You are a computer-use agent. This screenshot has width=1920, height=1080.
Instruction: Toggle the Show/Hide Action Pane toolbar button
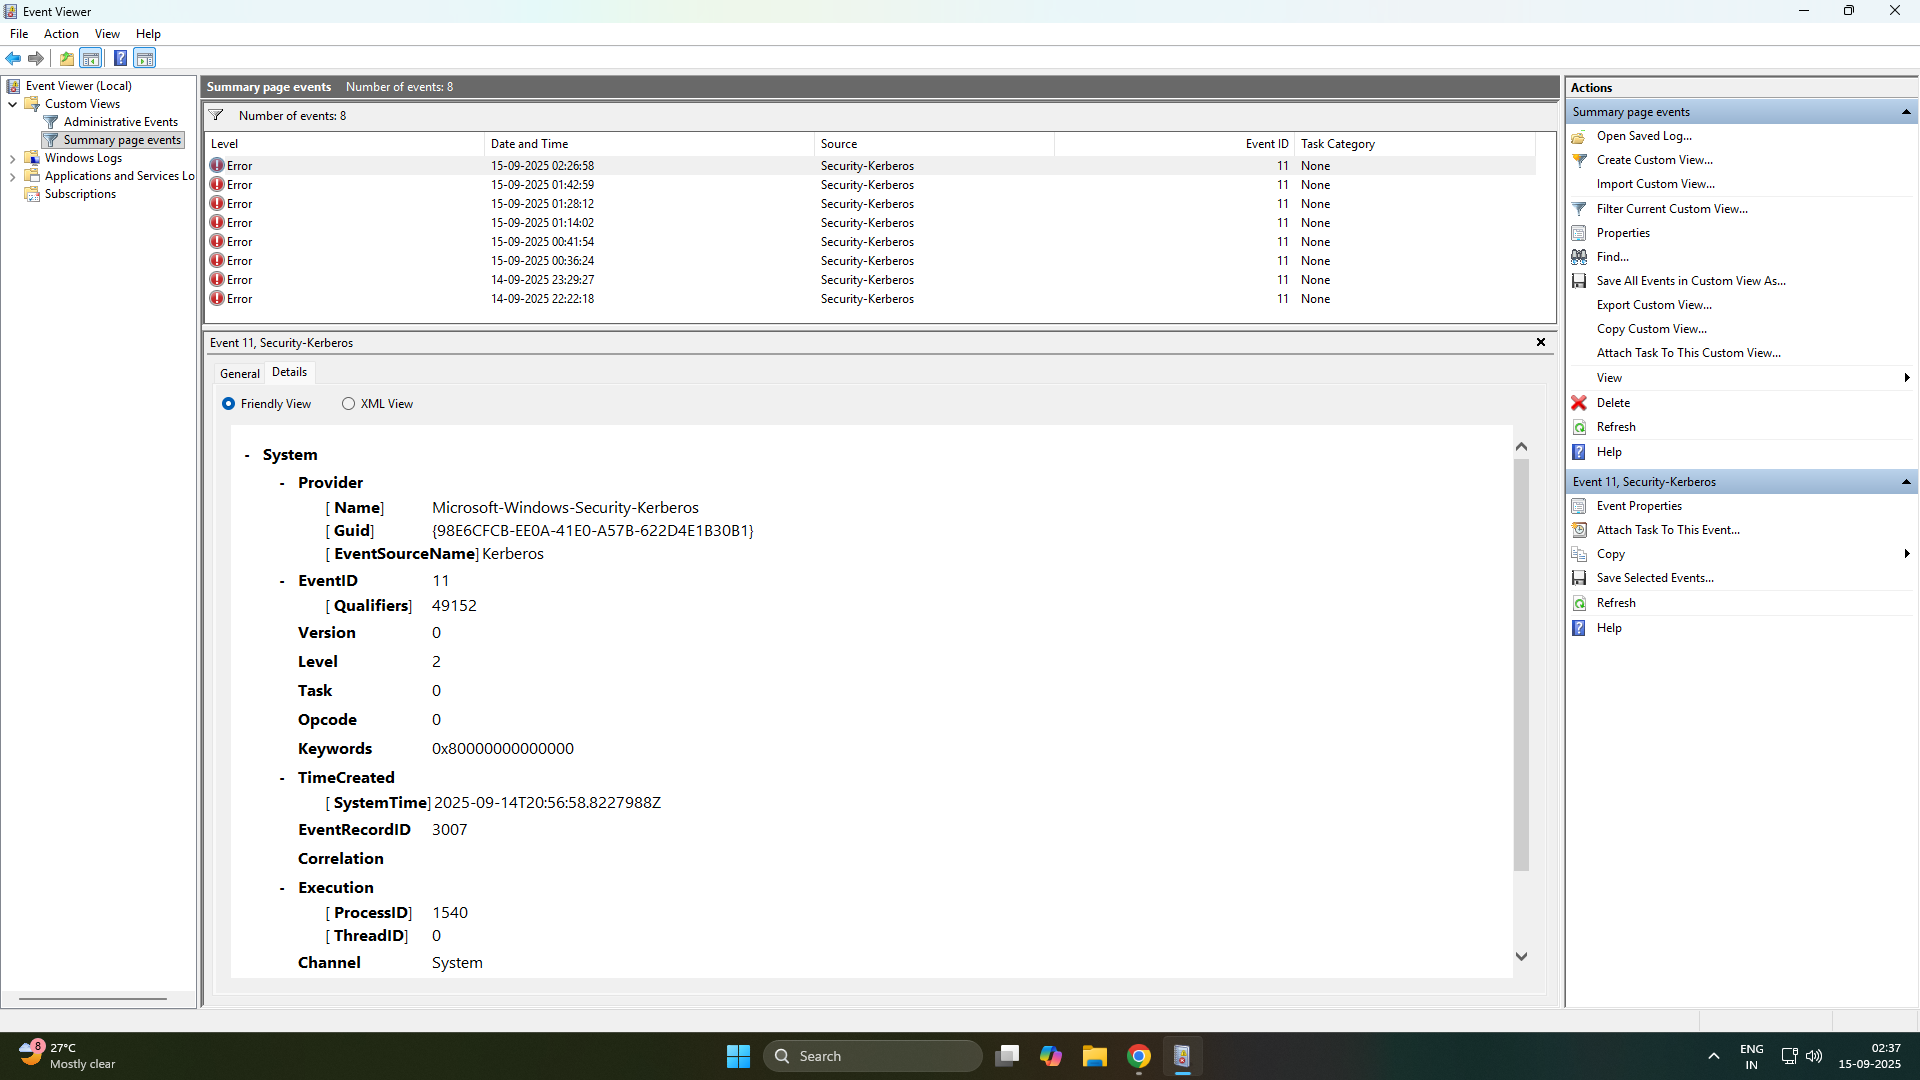point(145,58)
